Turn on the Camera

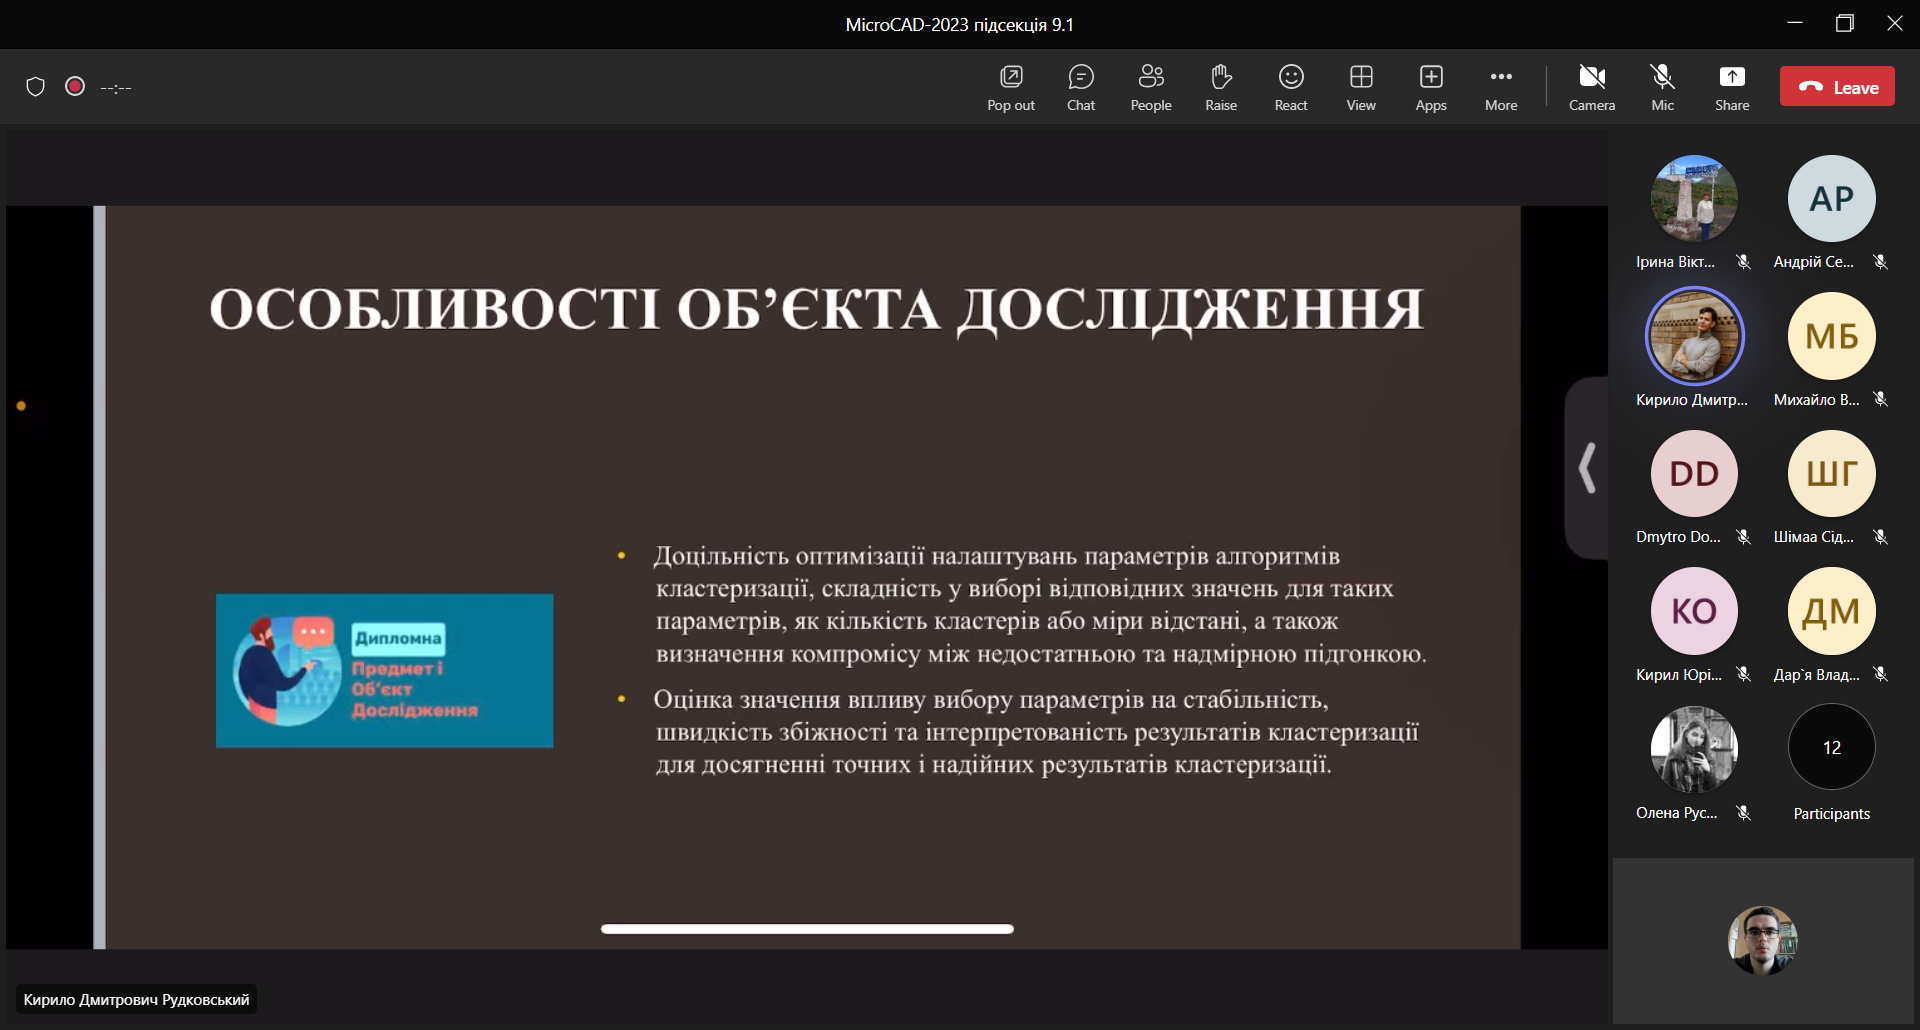click(1591, 87)
